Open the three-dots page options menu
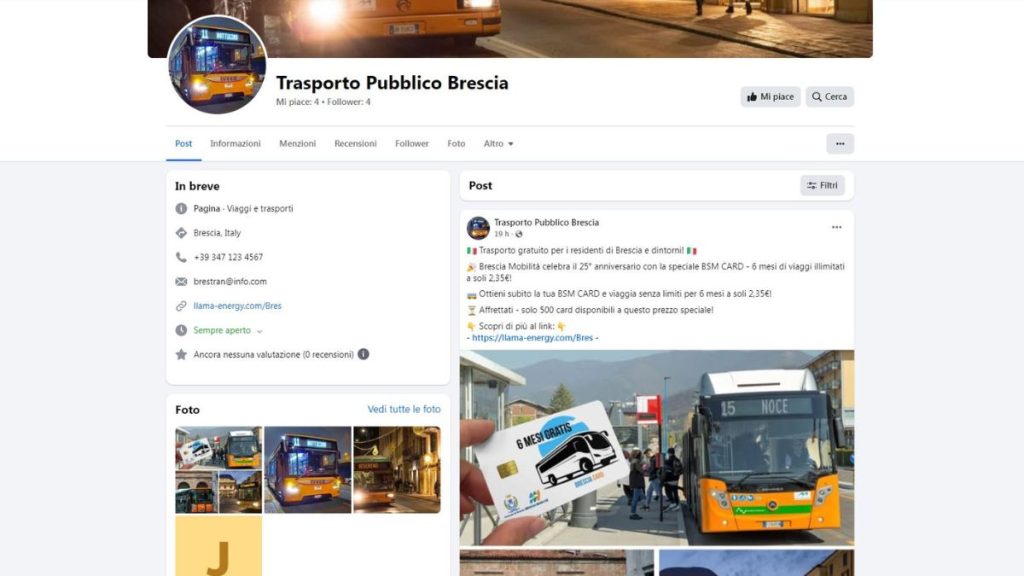This screenshot has height=576, width=1024. (x=840, y=144)
